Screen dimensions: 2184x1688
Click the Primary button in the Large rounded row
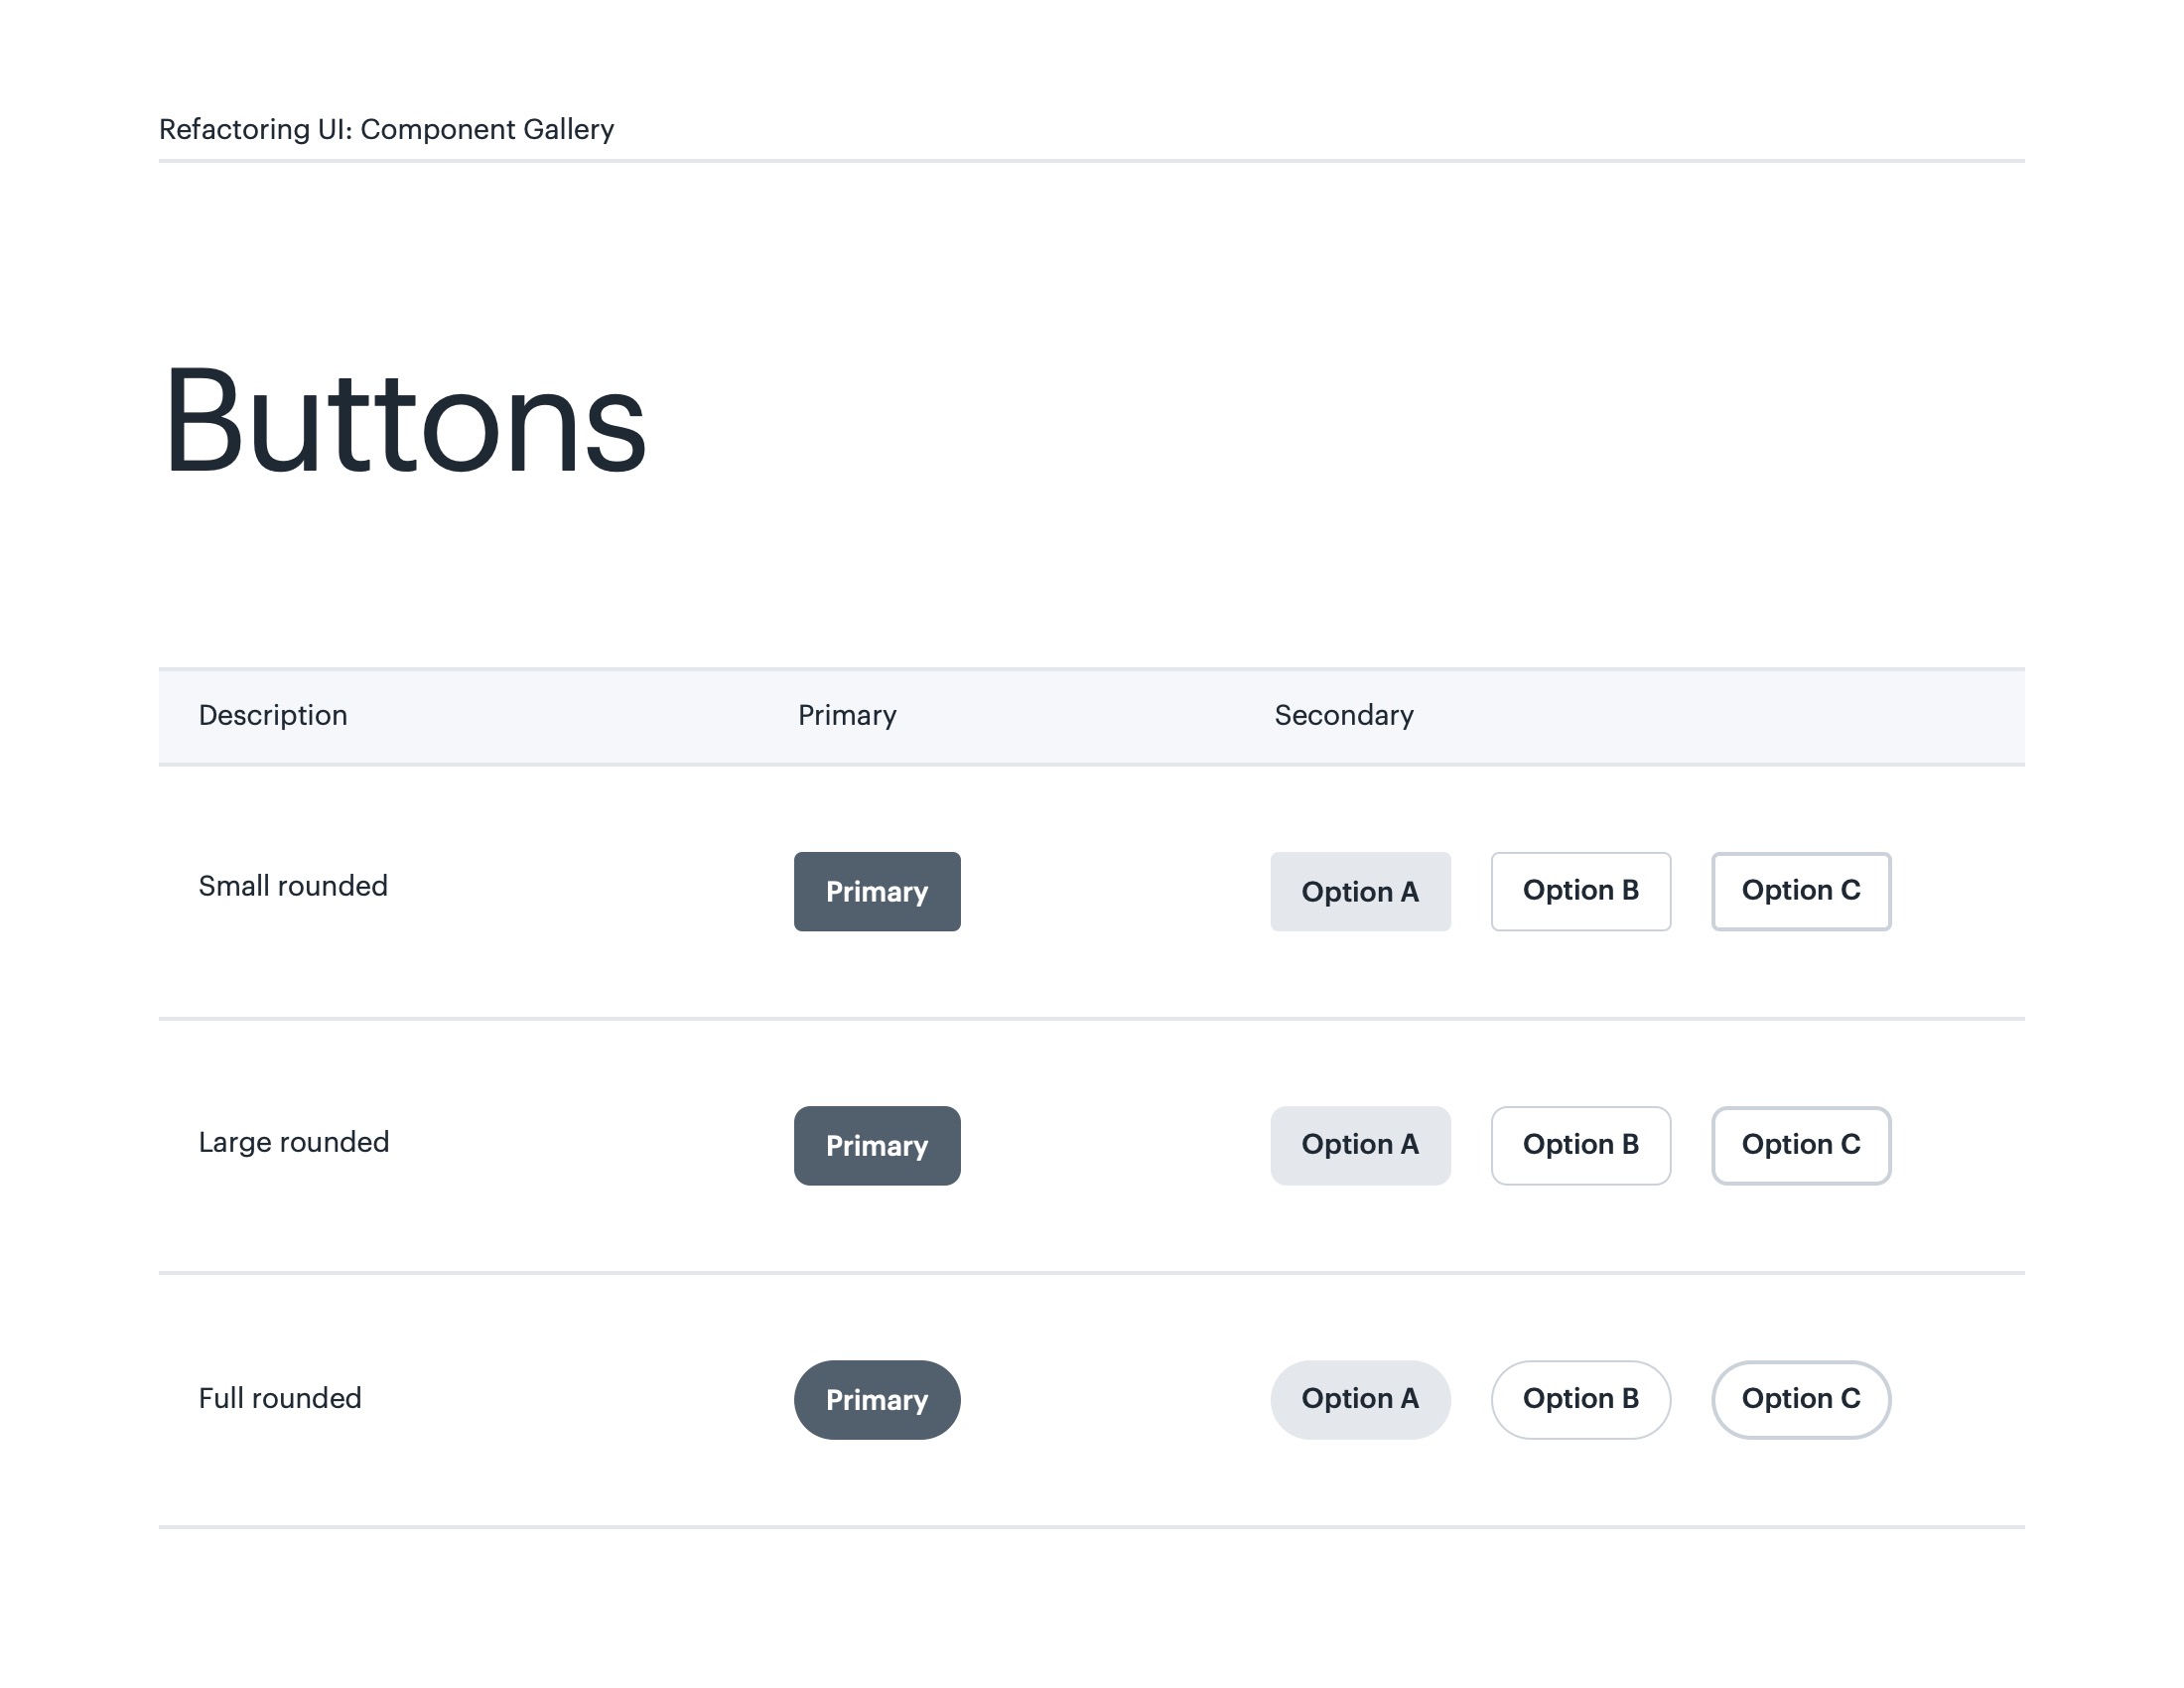coord(877,1145)
